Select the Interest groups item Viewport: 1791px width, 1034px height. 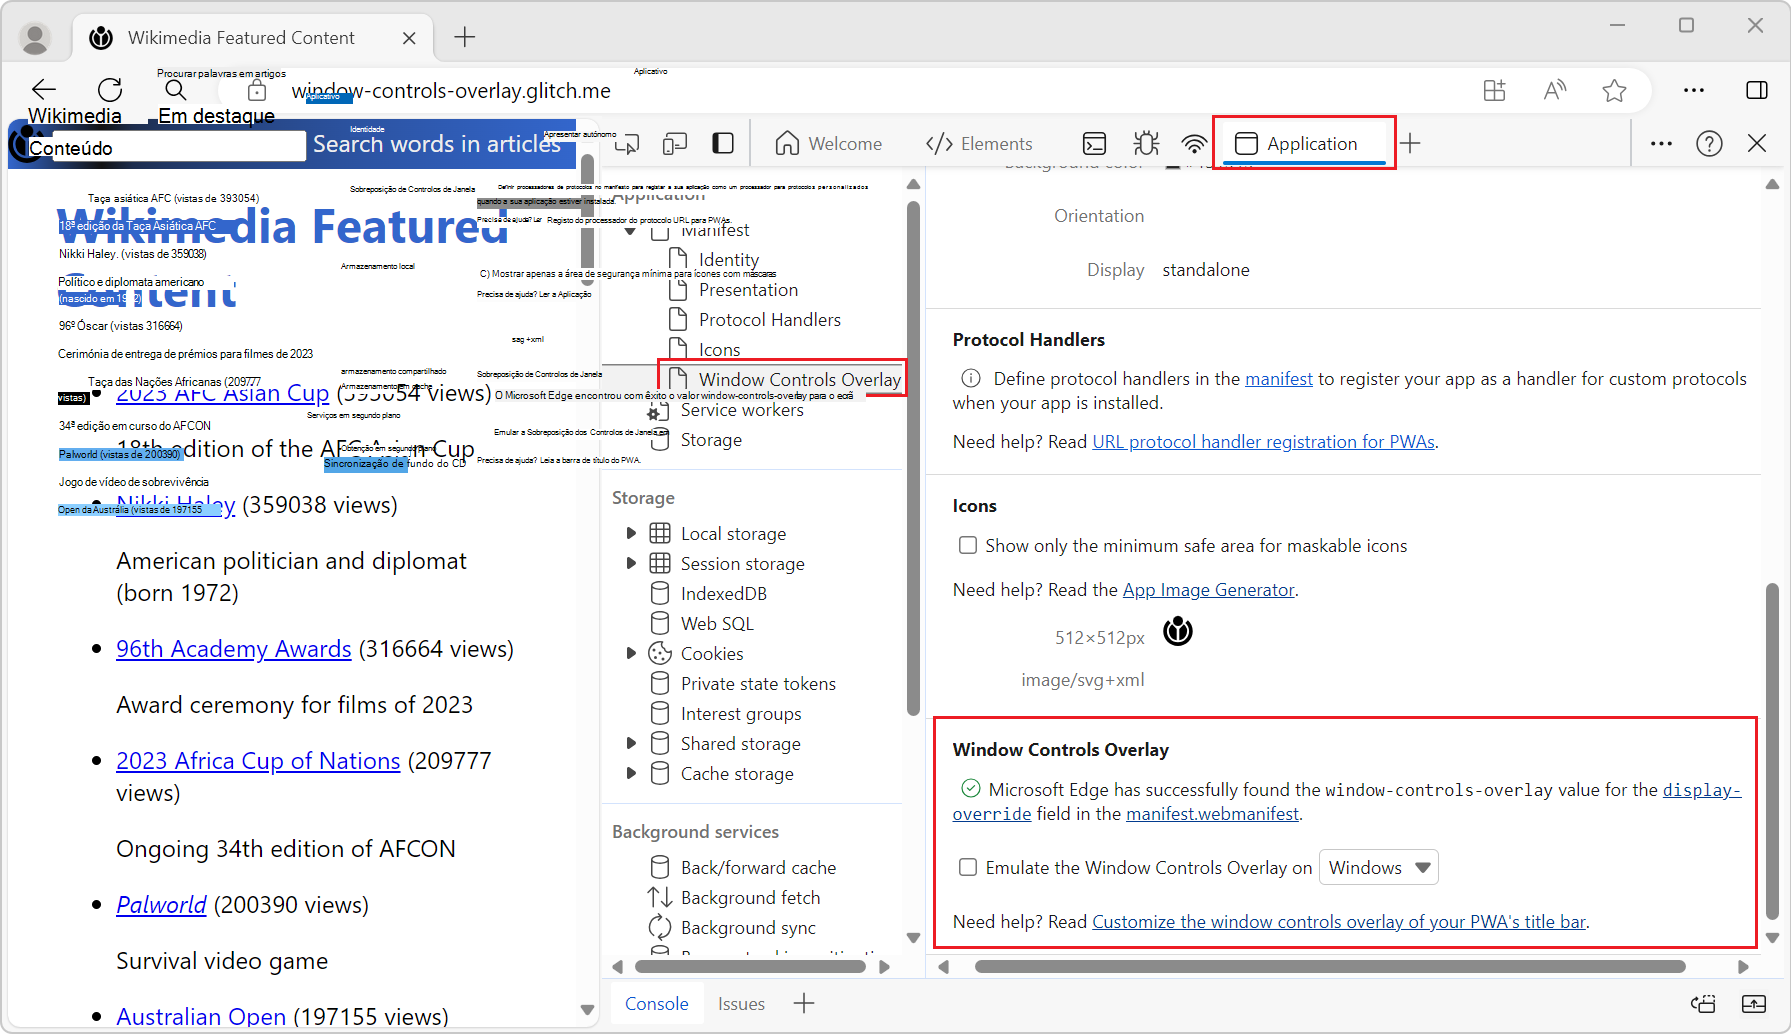pyautogui.click(x=726, y=713)
